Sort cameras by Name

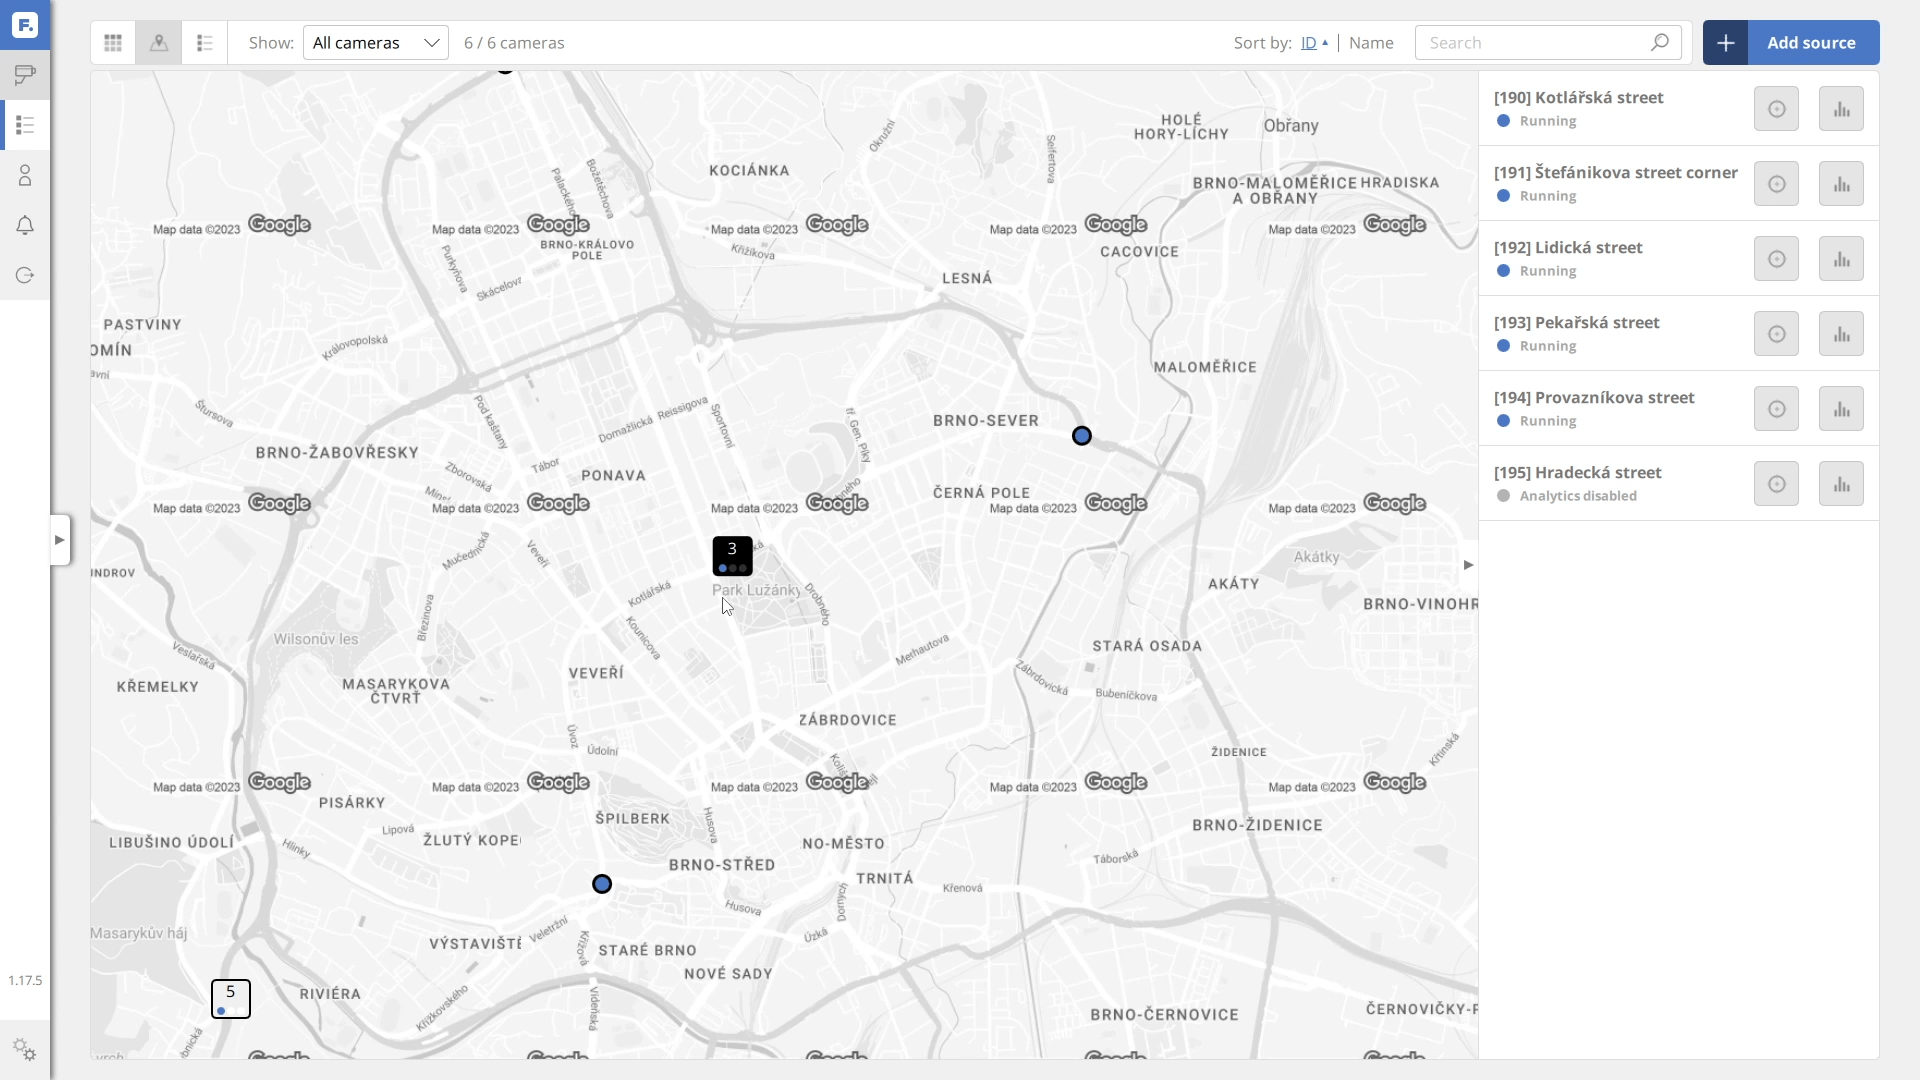1370,43
